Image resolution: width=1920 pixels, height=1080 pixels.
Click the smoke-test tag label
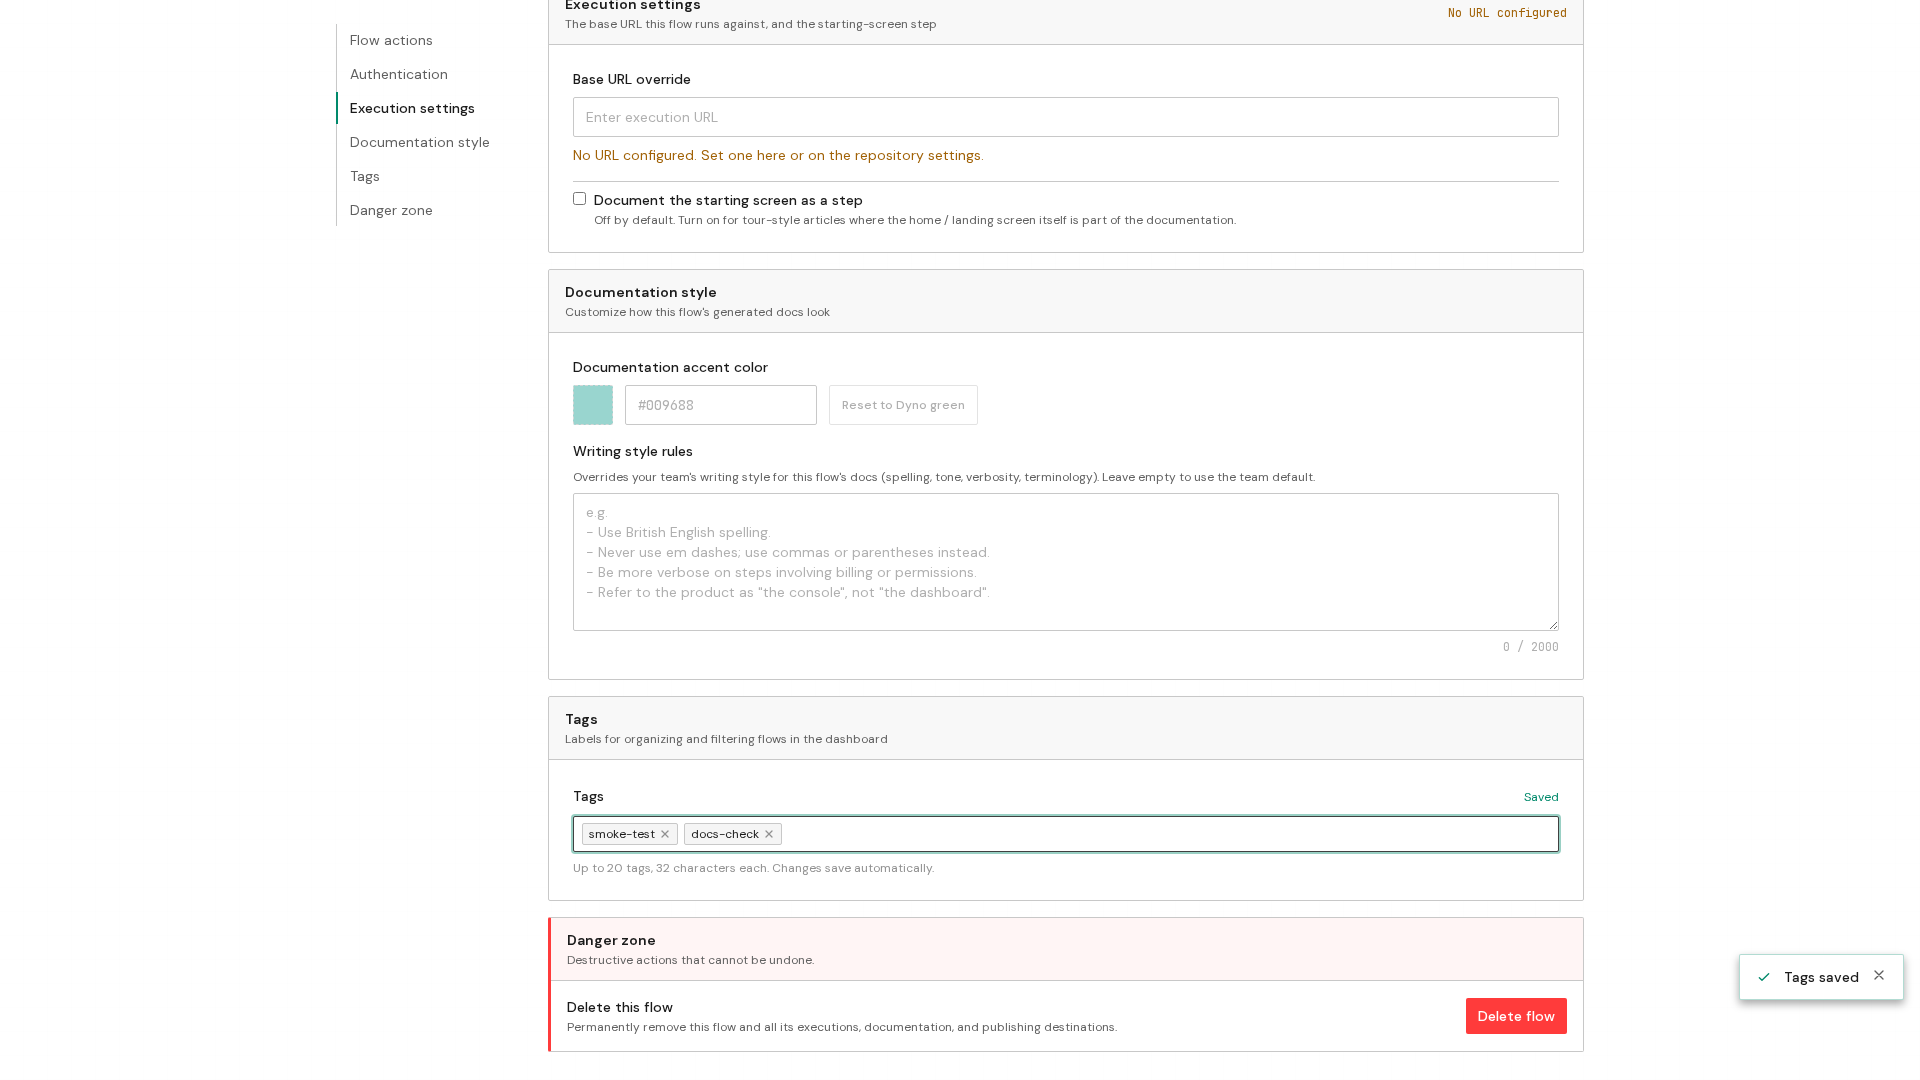click(621, 834)
